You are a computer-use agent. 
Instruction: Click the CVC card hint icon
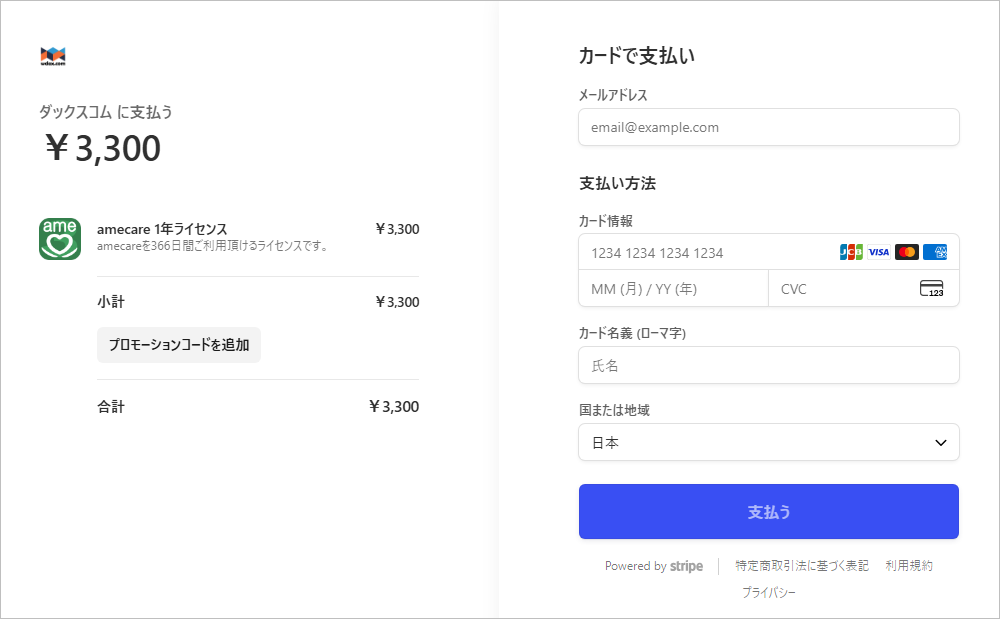coord(931,289)
